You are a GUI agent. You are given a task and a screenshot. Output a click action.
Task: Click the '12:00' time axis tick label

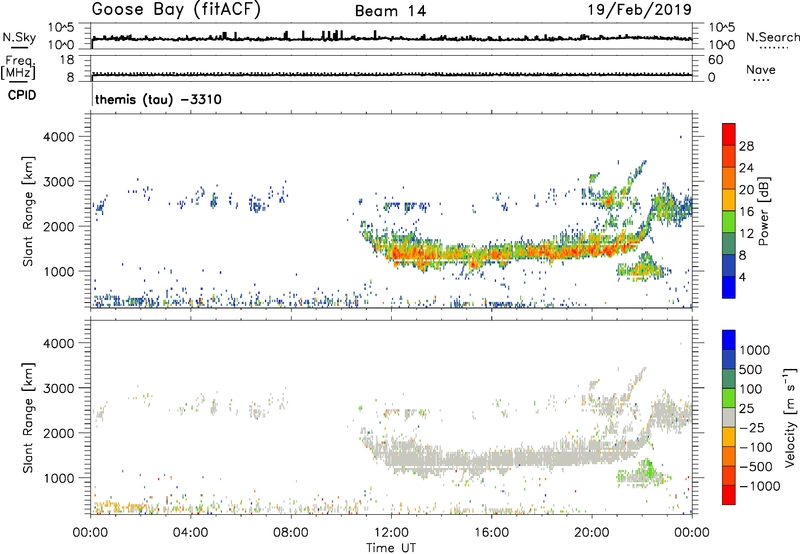point(391,533)
